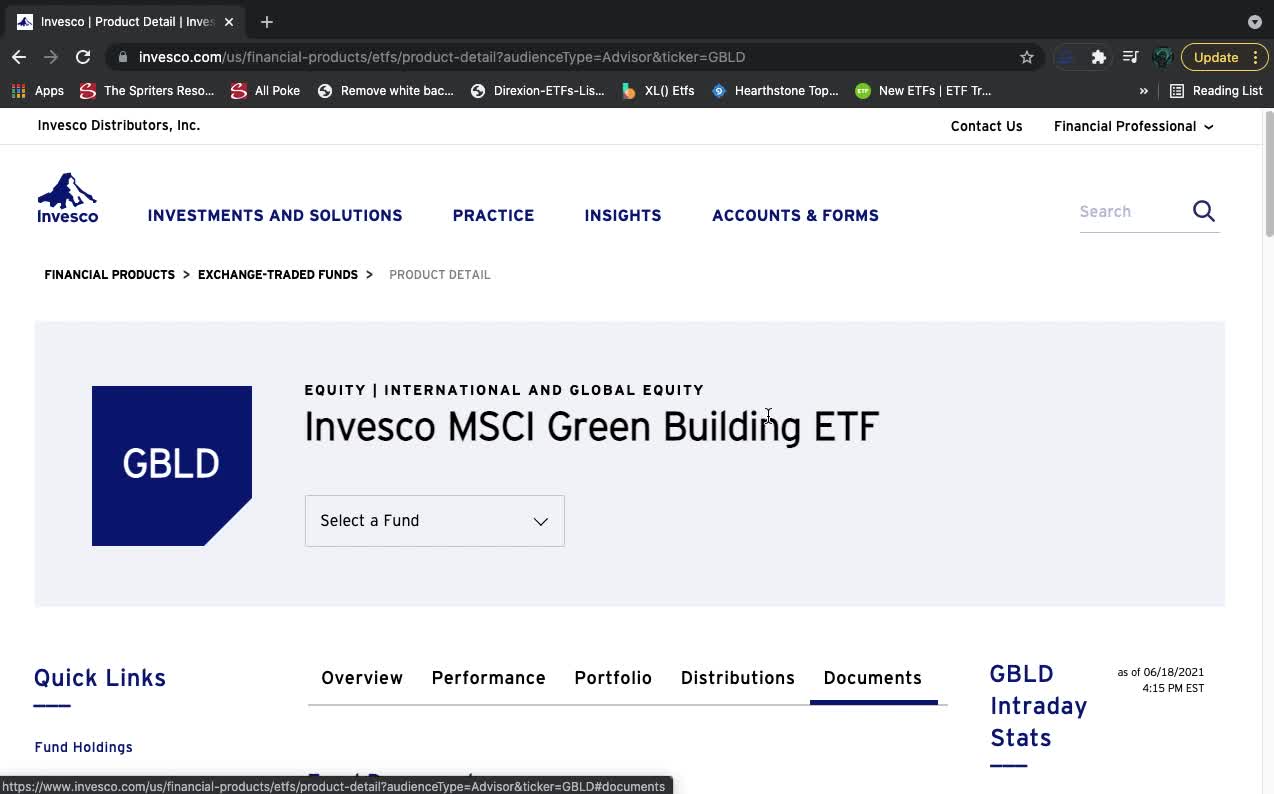1274x794 pixels.
Task: Click the GBLD Intraday Stats heading
Action: 1038,706
